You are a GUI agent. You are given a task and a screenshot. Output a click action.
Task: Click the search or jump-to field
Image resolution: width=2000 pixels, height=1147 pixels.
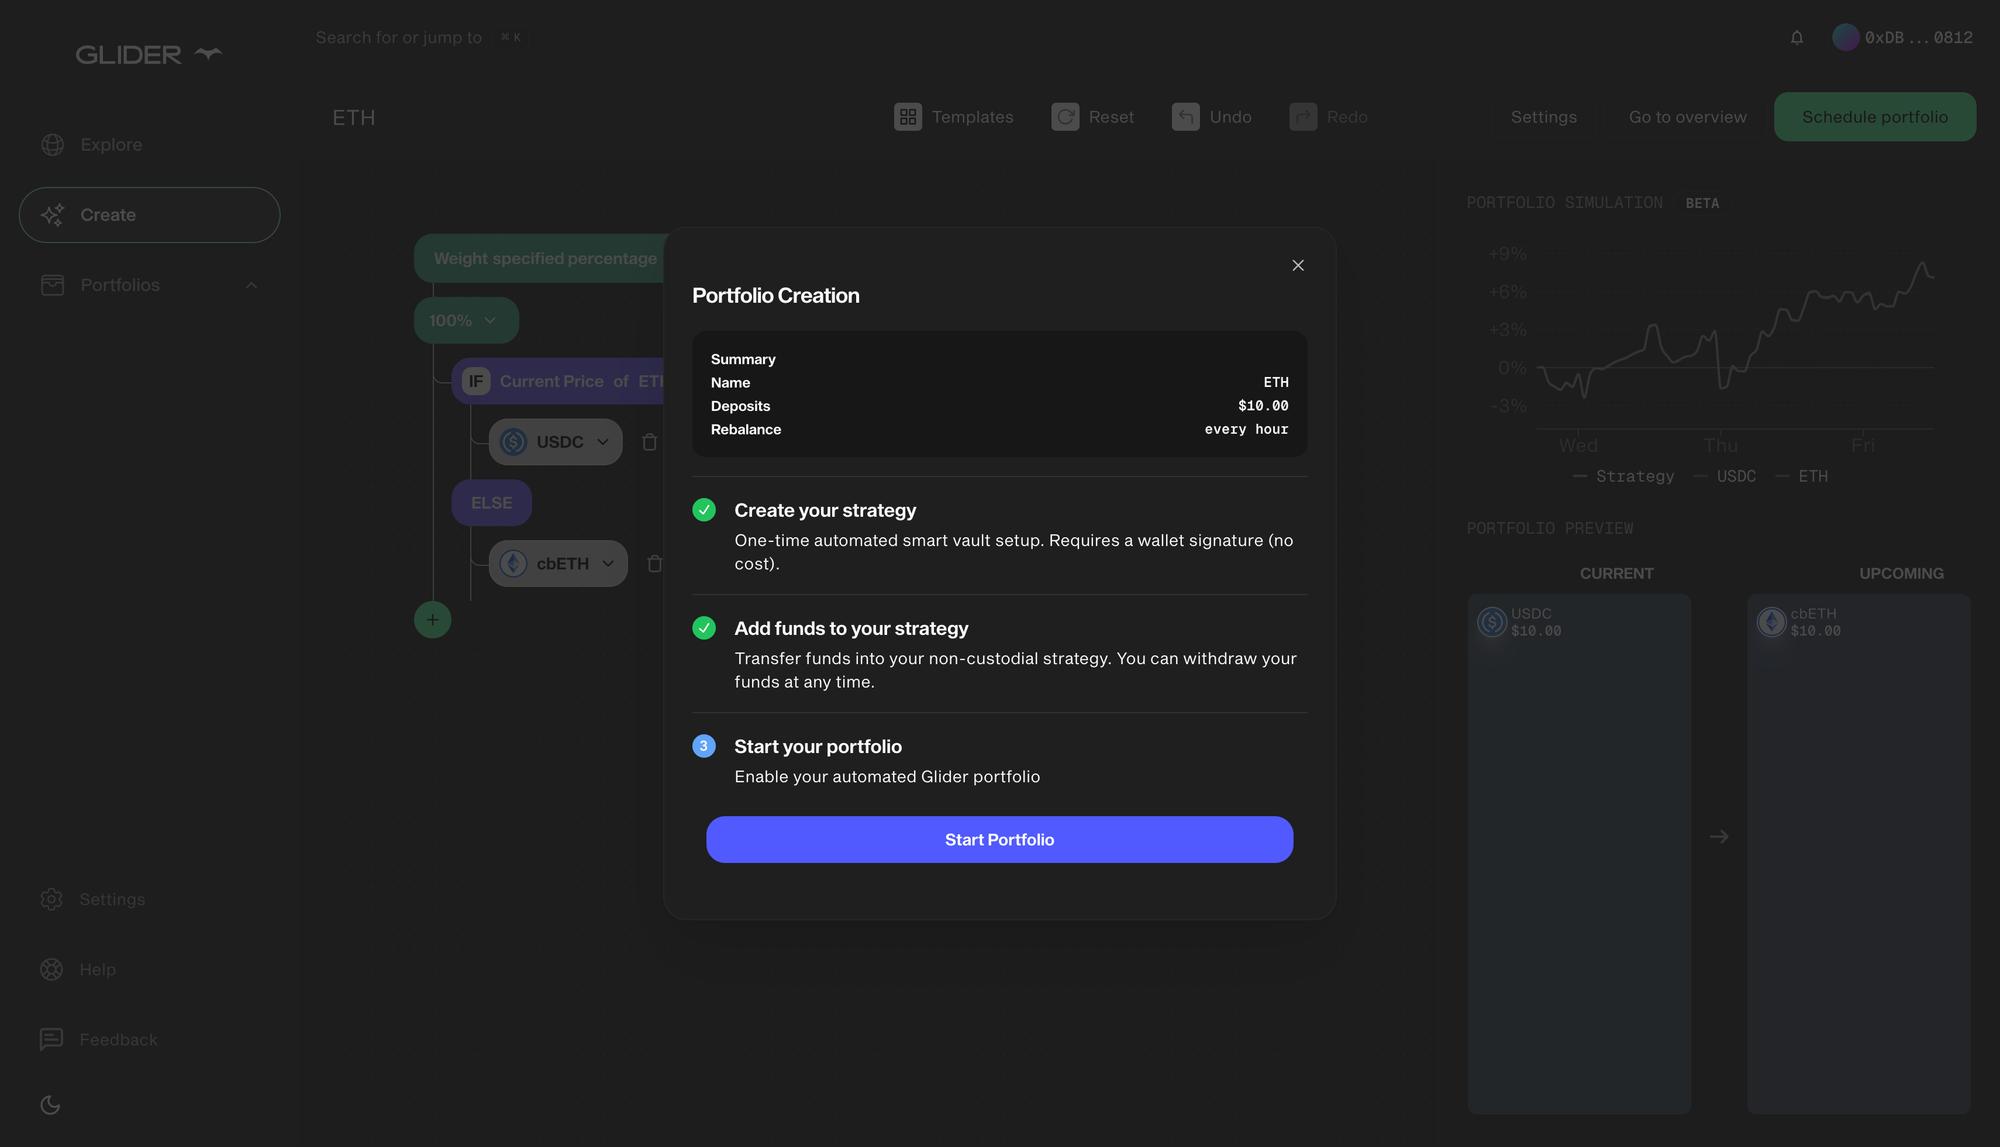click(398, 38)
